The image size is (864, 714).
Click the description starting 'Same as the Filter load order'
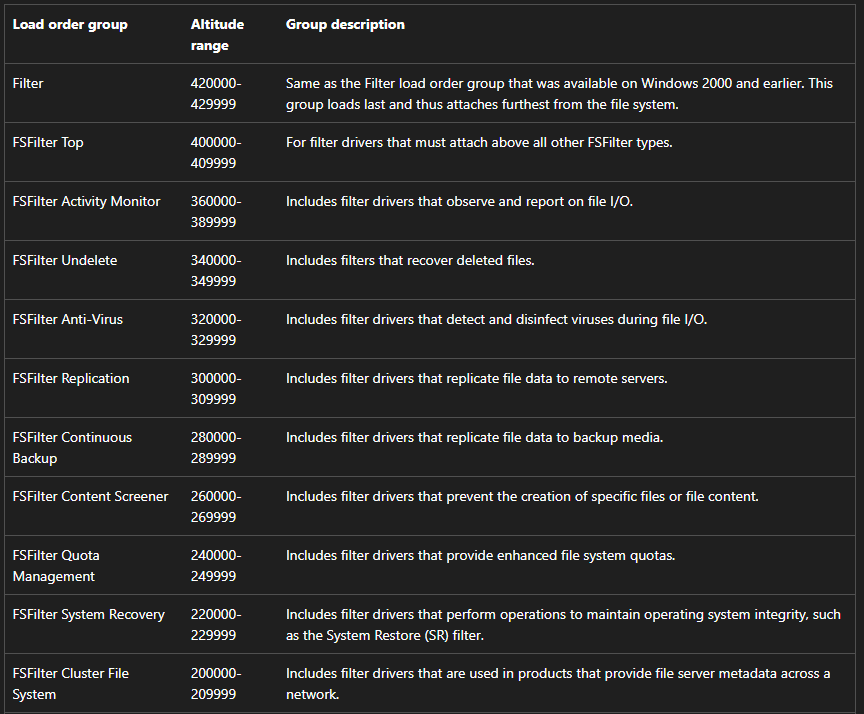[x=559, y=94]
